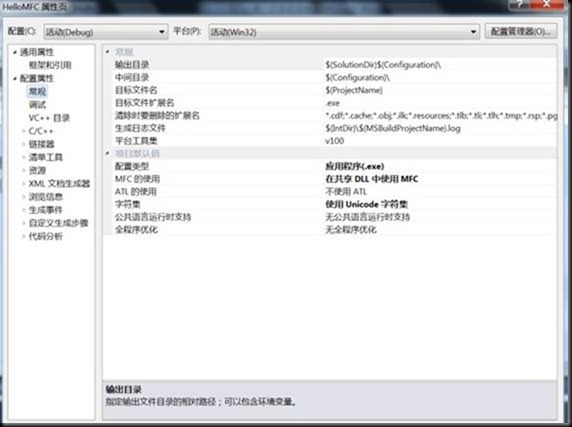
Task: Collapse the 项目默认值 property group
Action: click(108, 153)
